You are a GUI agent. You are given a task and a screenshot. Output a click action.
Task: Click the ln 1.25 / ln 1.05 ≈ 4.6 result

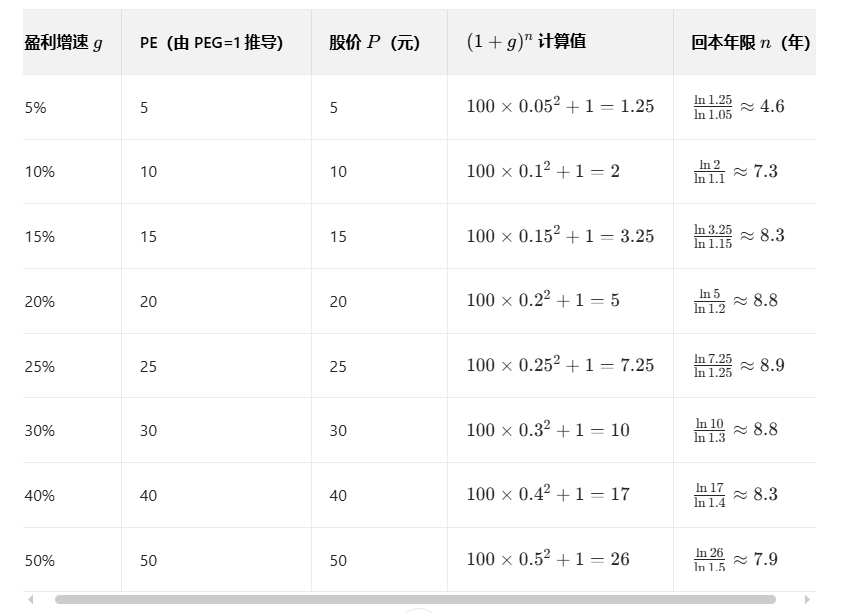click(739, 107)
